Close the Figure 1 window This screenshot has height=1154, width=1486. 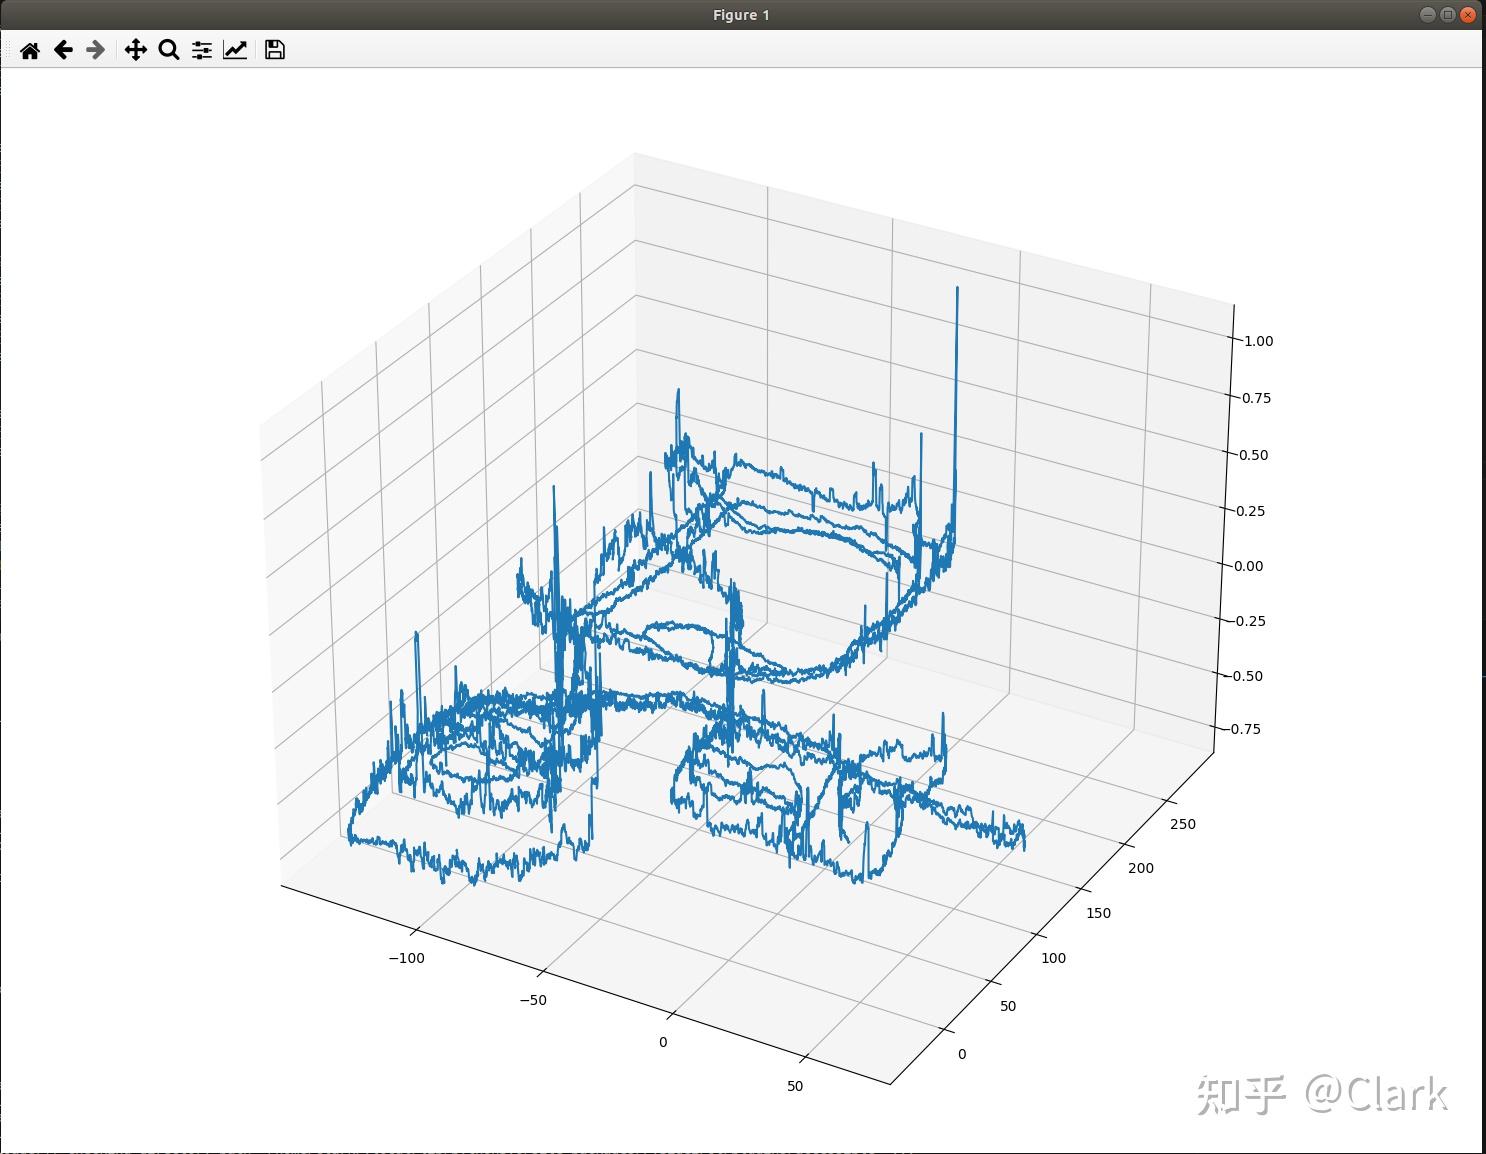pyautogui.click(x=1467, y=15)
